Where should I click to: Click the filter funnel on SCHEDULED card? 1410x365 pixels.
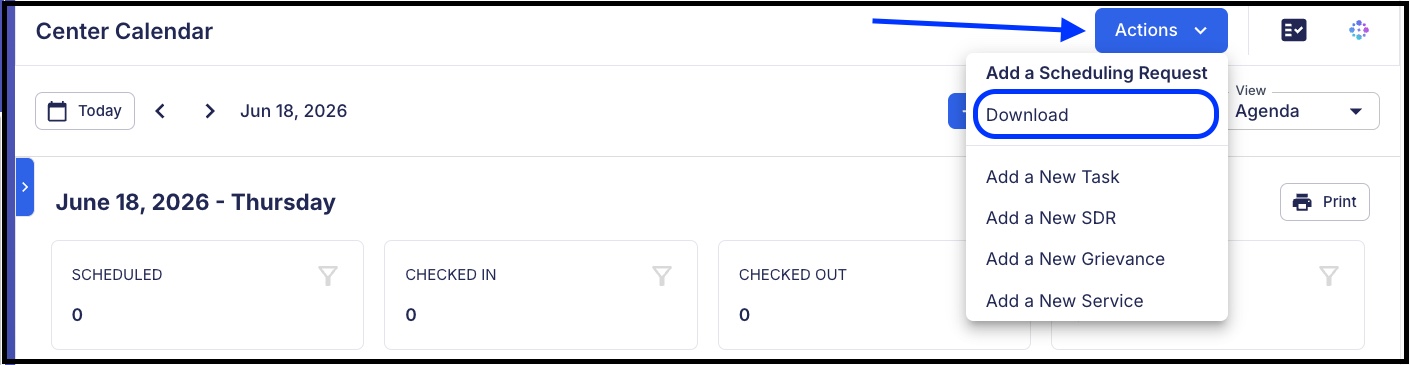327,275
